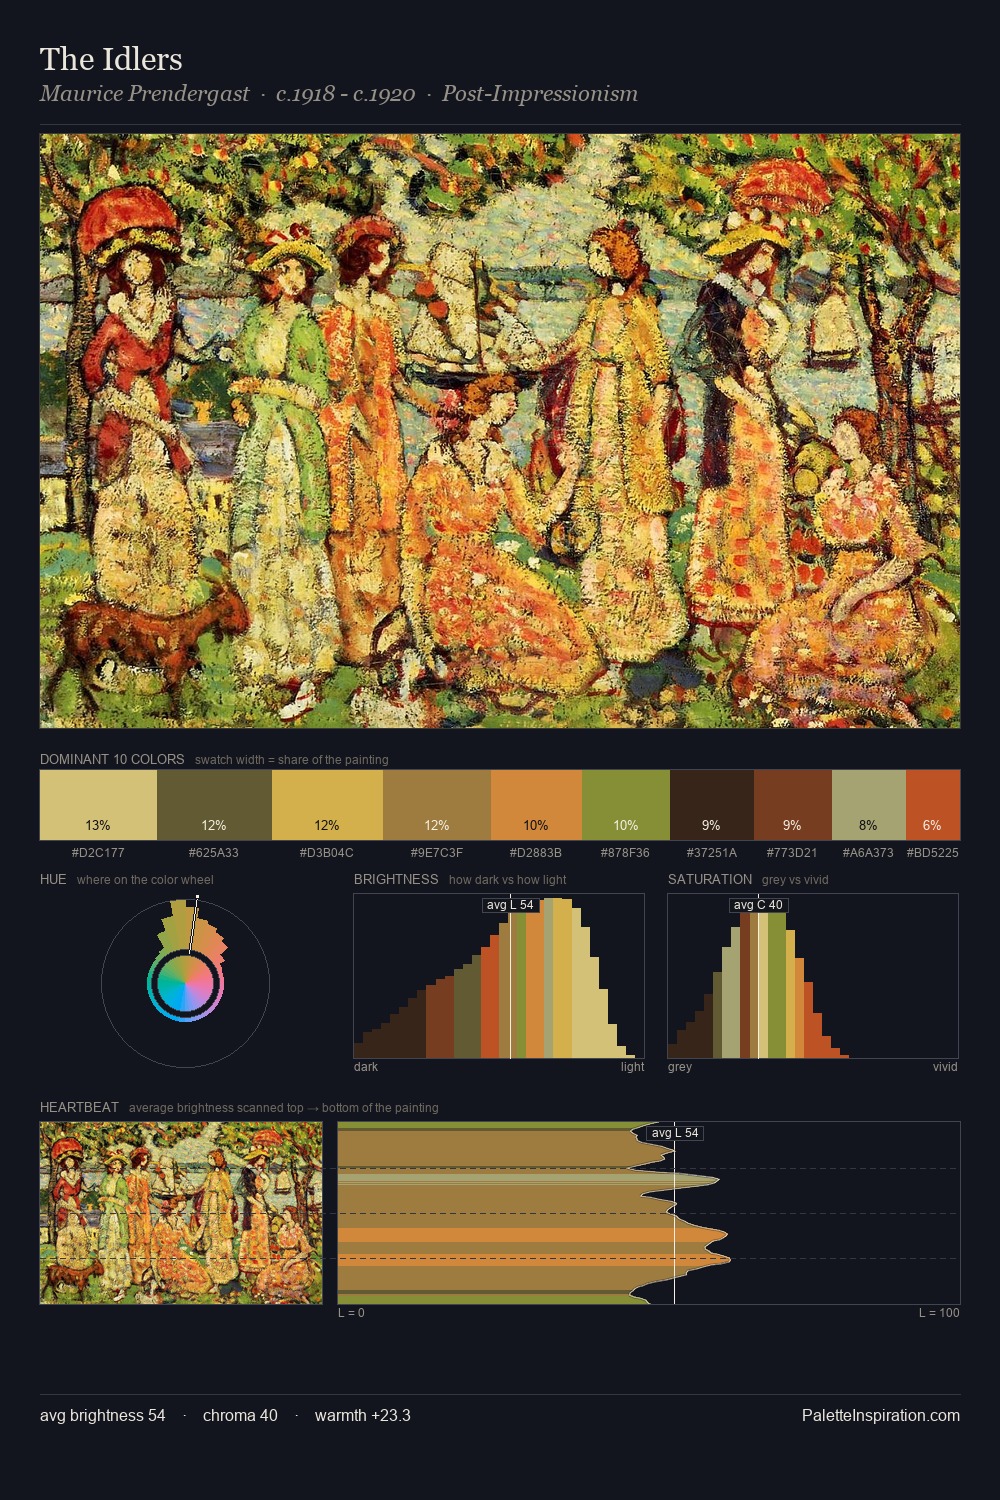The image size is (1000, 1500).
Task: Click the warmth +23.3 footer stat
Action: tap(363, 1415)
